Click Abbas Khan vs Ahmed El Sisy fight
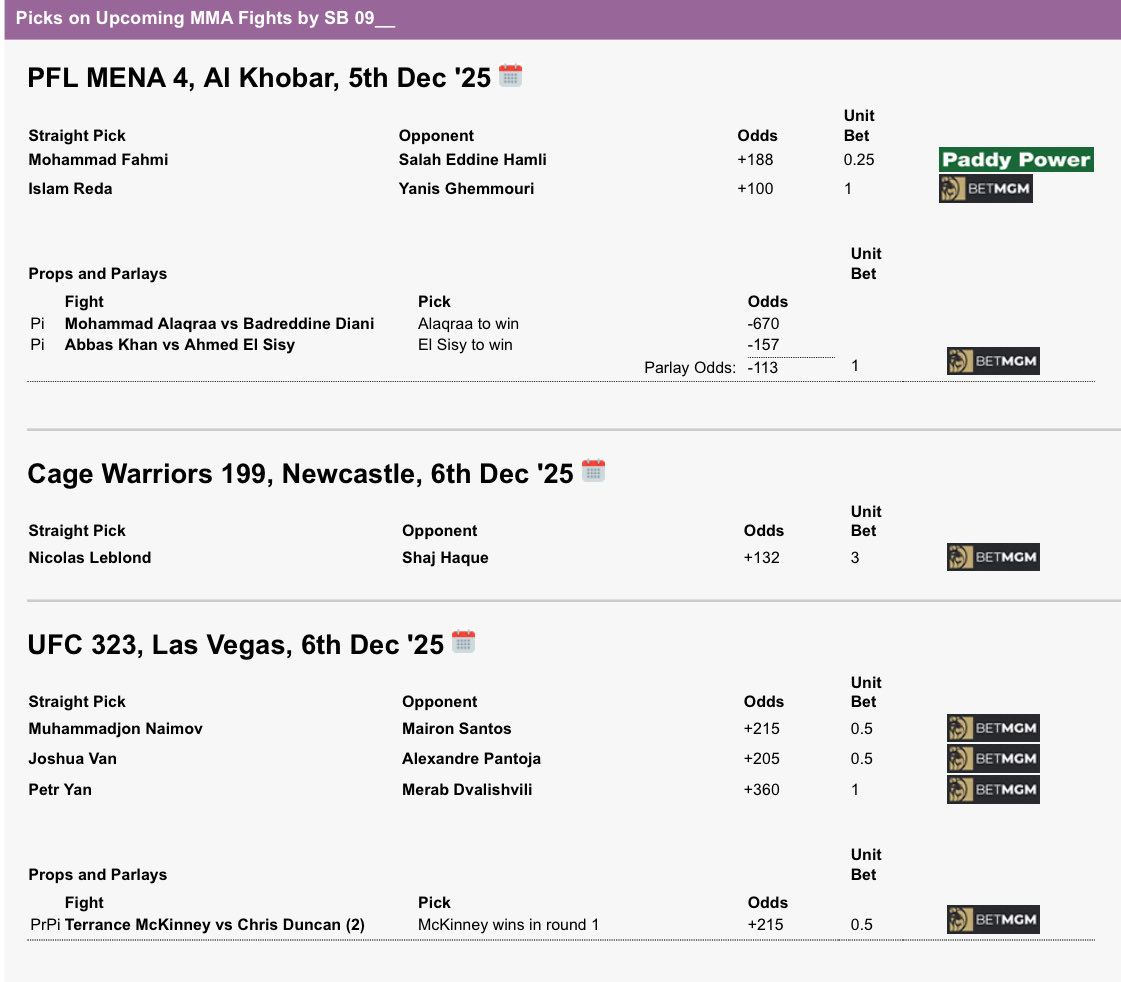Viewport: 1121px width, 982px height. 179,344
